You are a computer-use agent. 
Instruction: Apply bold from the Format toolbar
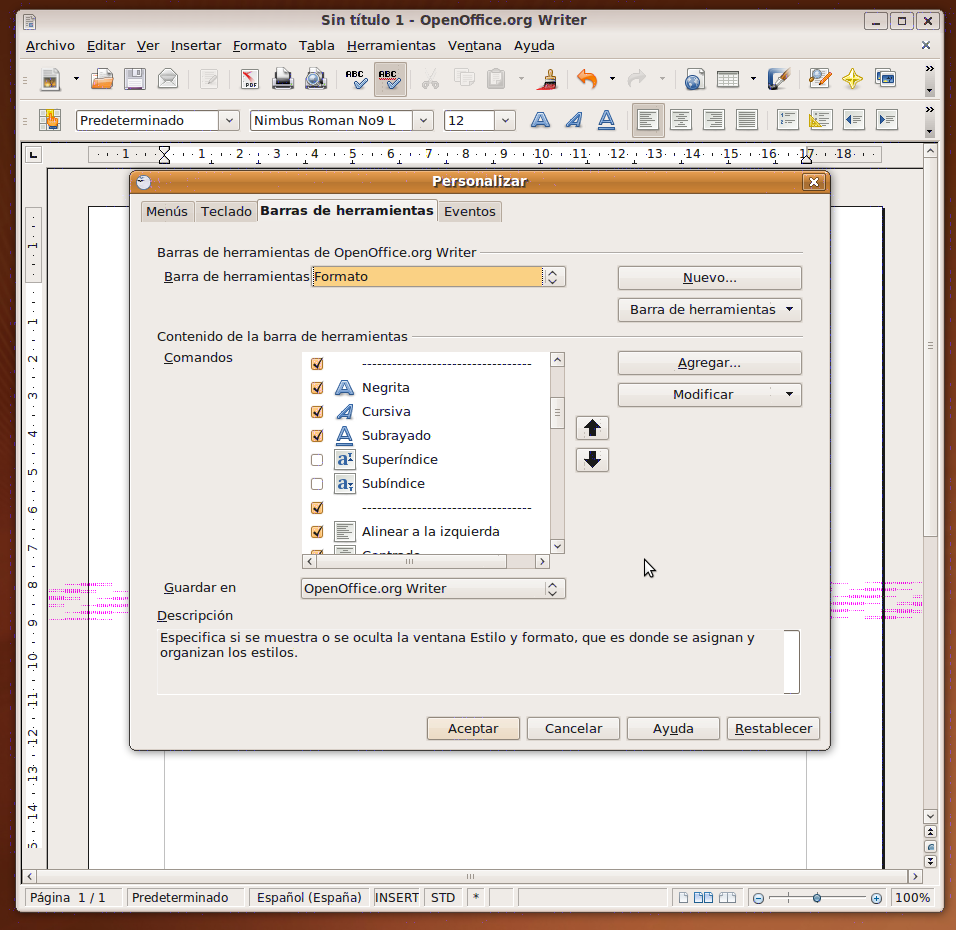[540, 120]
